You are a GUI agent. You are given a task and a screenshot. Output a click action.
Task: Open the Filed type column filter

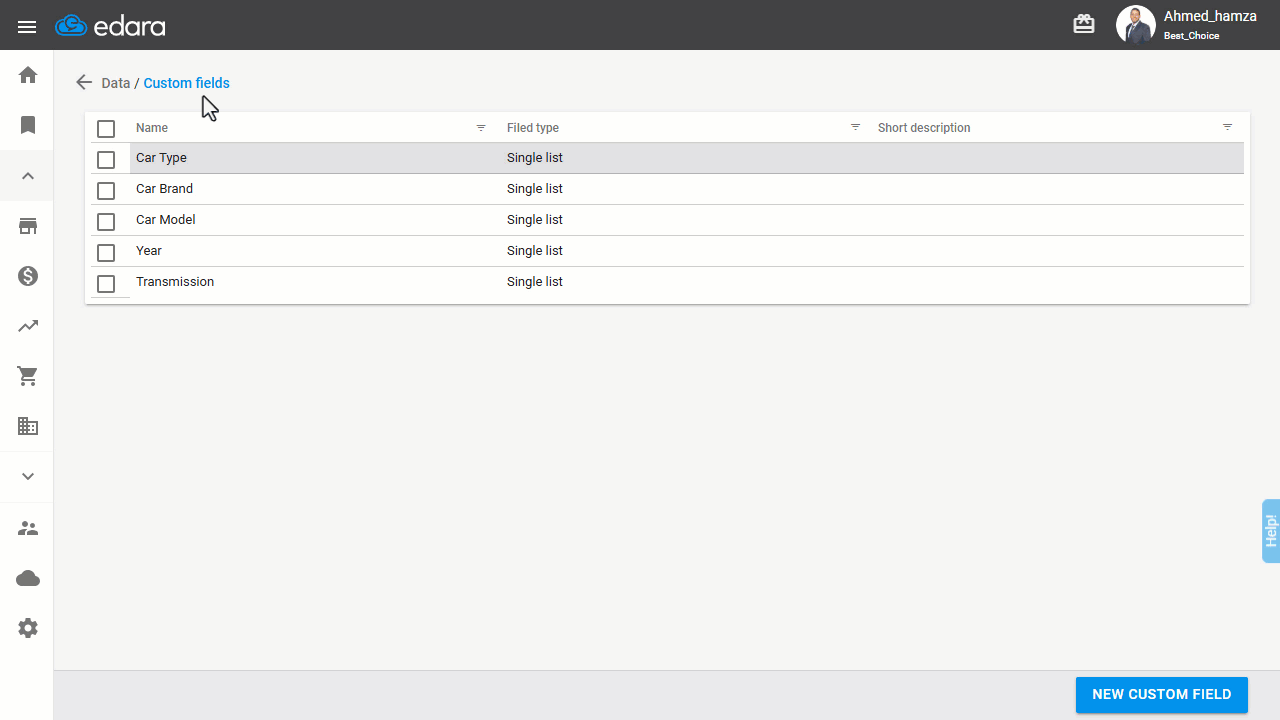tap(855, 127)
